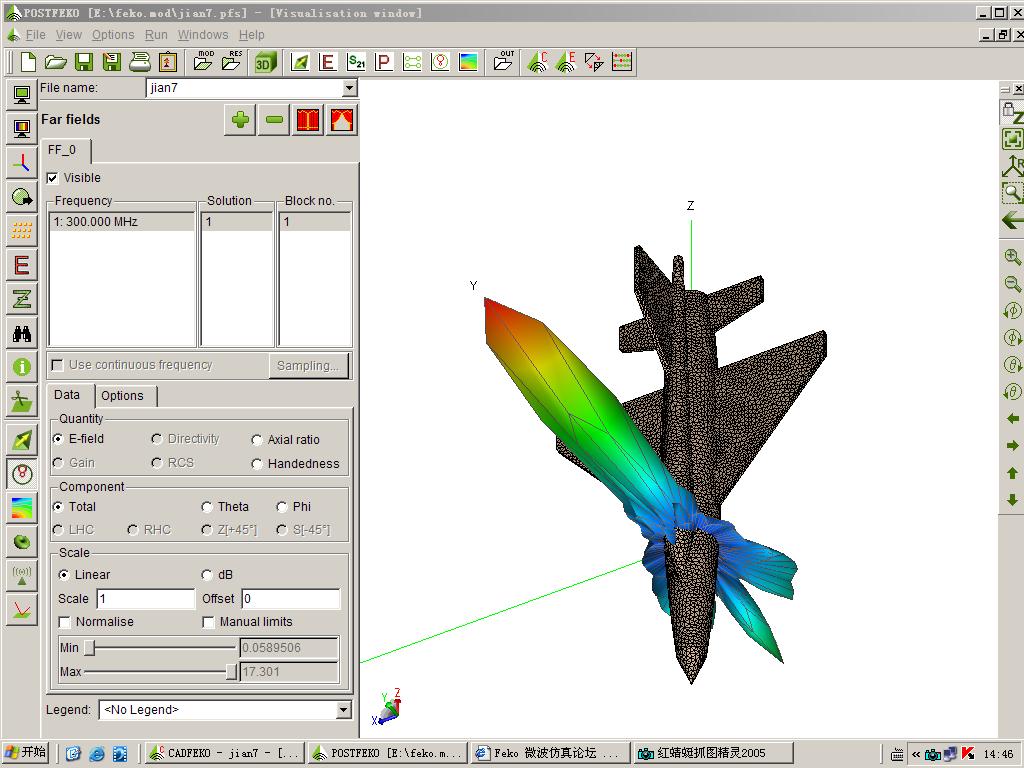Open file using the folder toolbar icon
Image resolution: width=1024 pixels, height=768 pixels.
(56, 62)
